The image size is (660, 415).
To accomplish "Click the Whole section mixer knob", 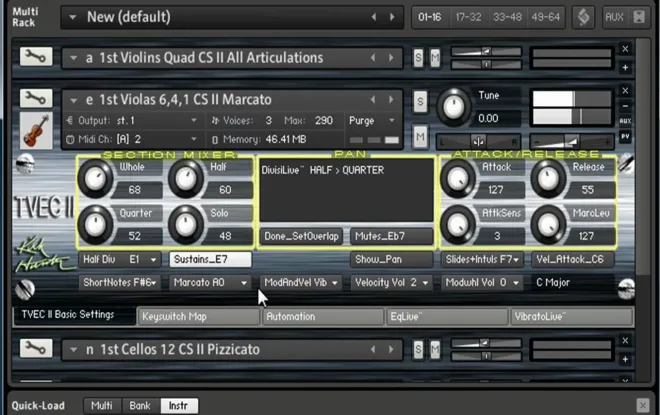I will 96,179.
